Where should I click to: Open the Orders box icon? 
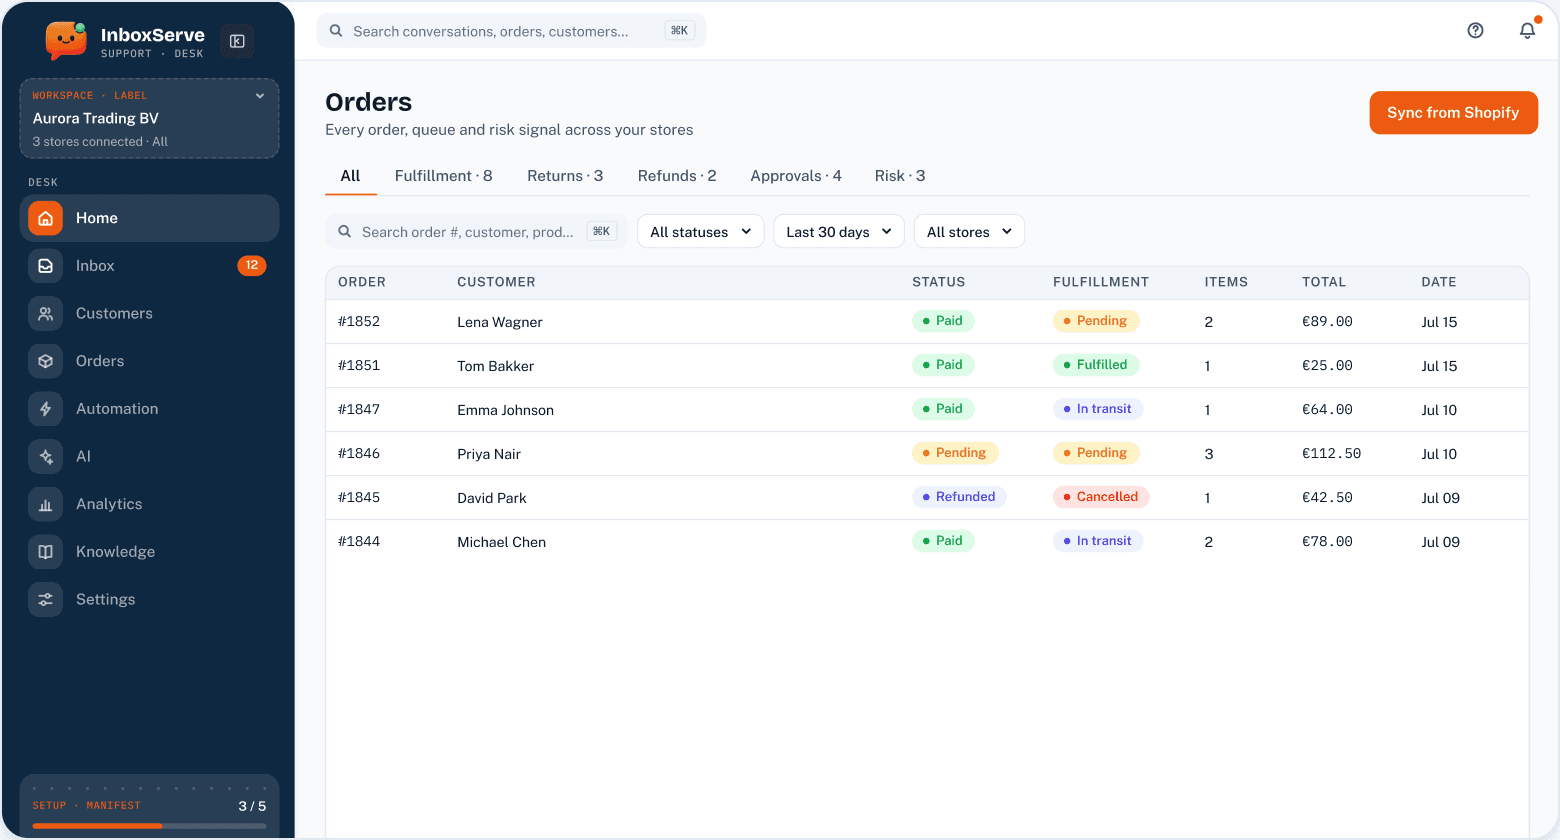click(45, 361)
